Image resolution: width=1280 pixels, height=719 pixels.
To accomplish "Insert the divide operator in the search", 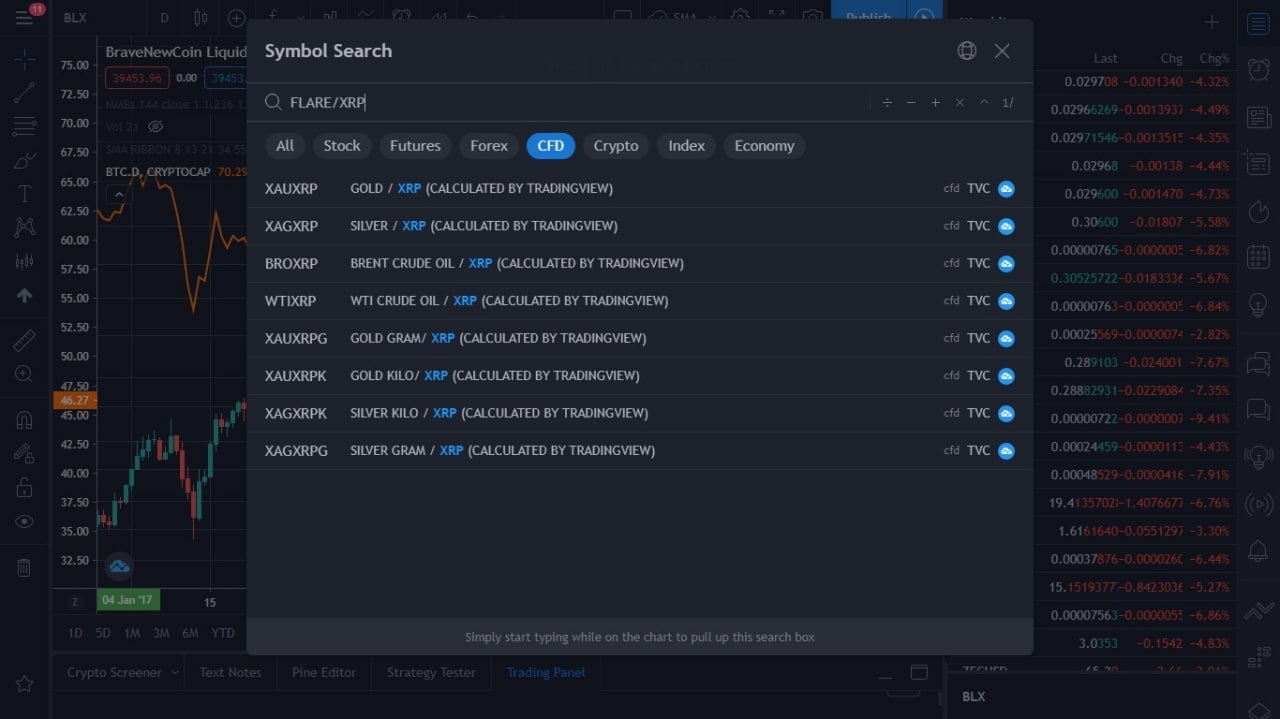I will coord(887,102).
